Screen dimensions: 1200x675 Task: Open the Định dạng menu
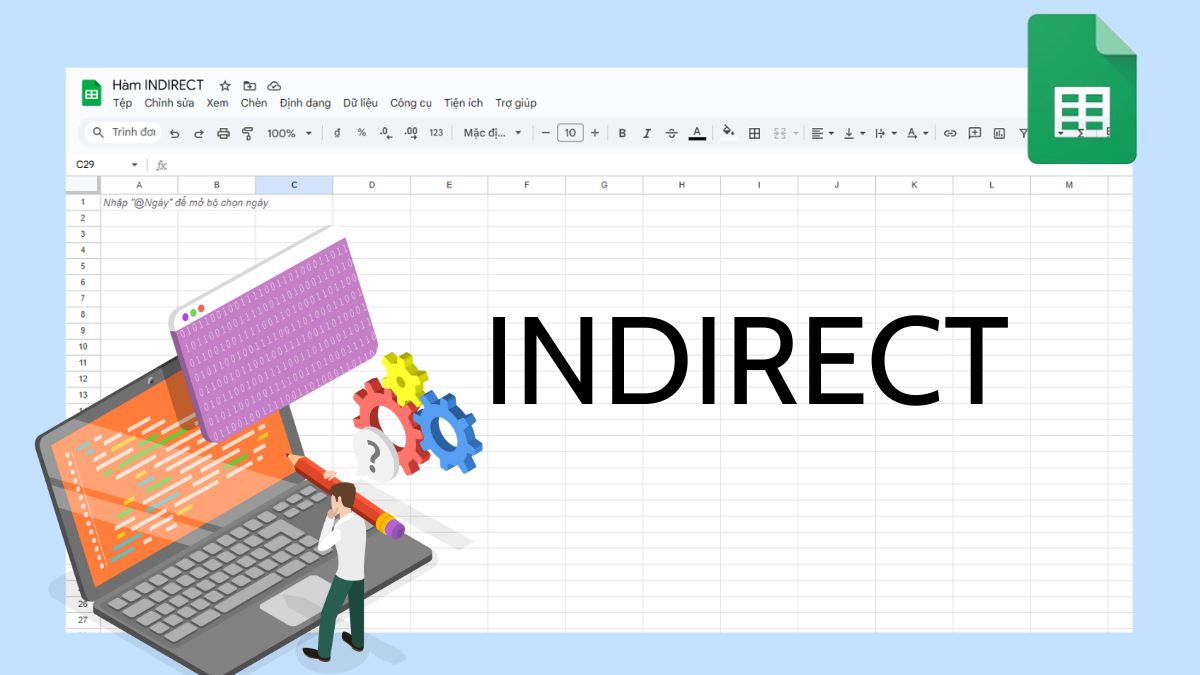pos(305,103)
